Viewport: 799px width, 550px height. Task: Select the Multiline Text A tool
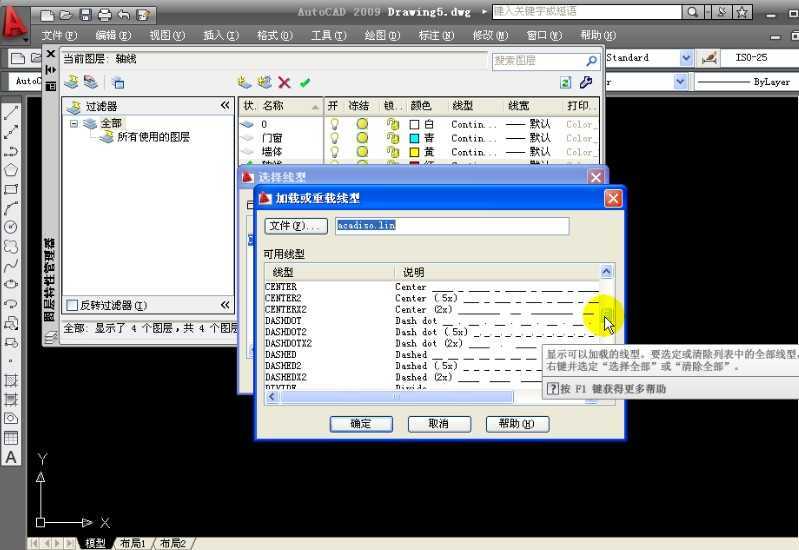[11, 457]
